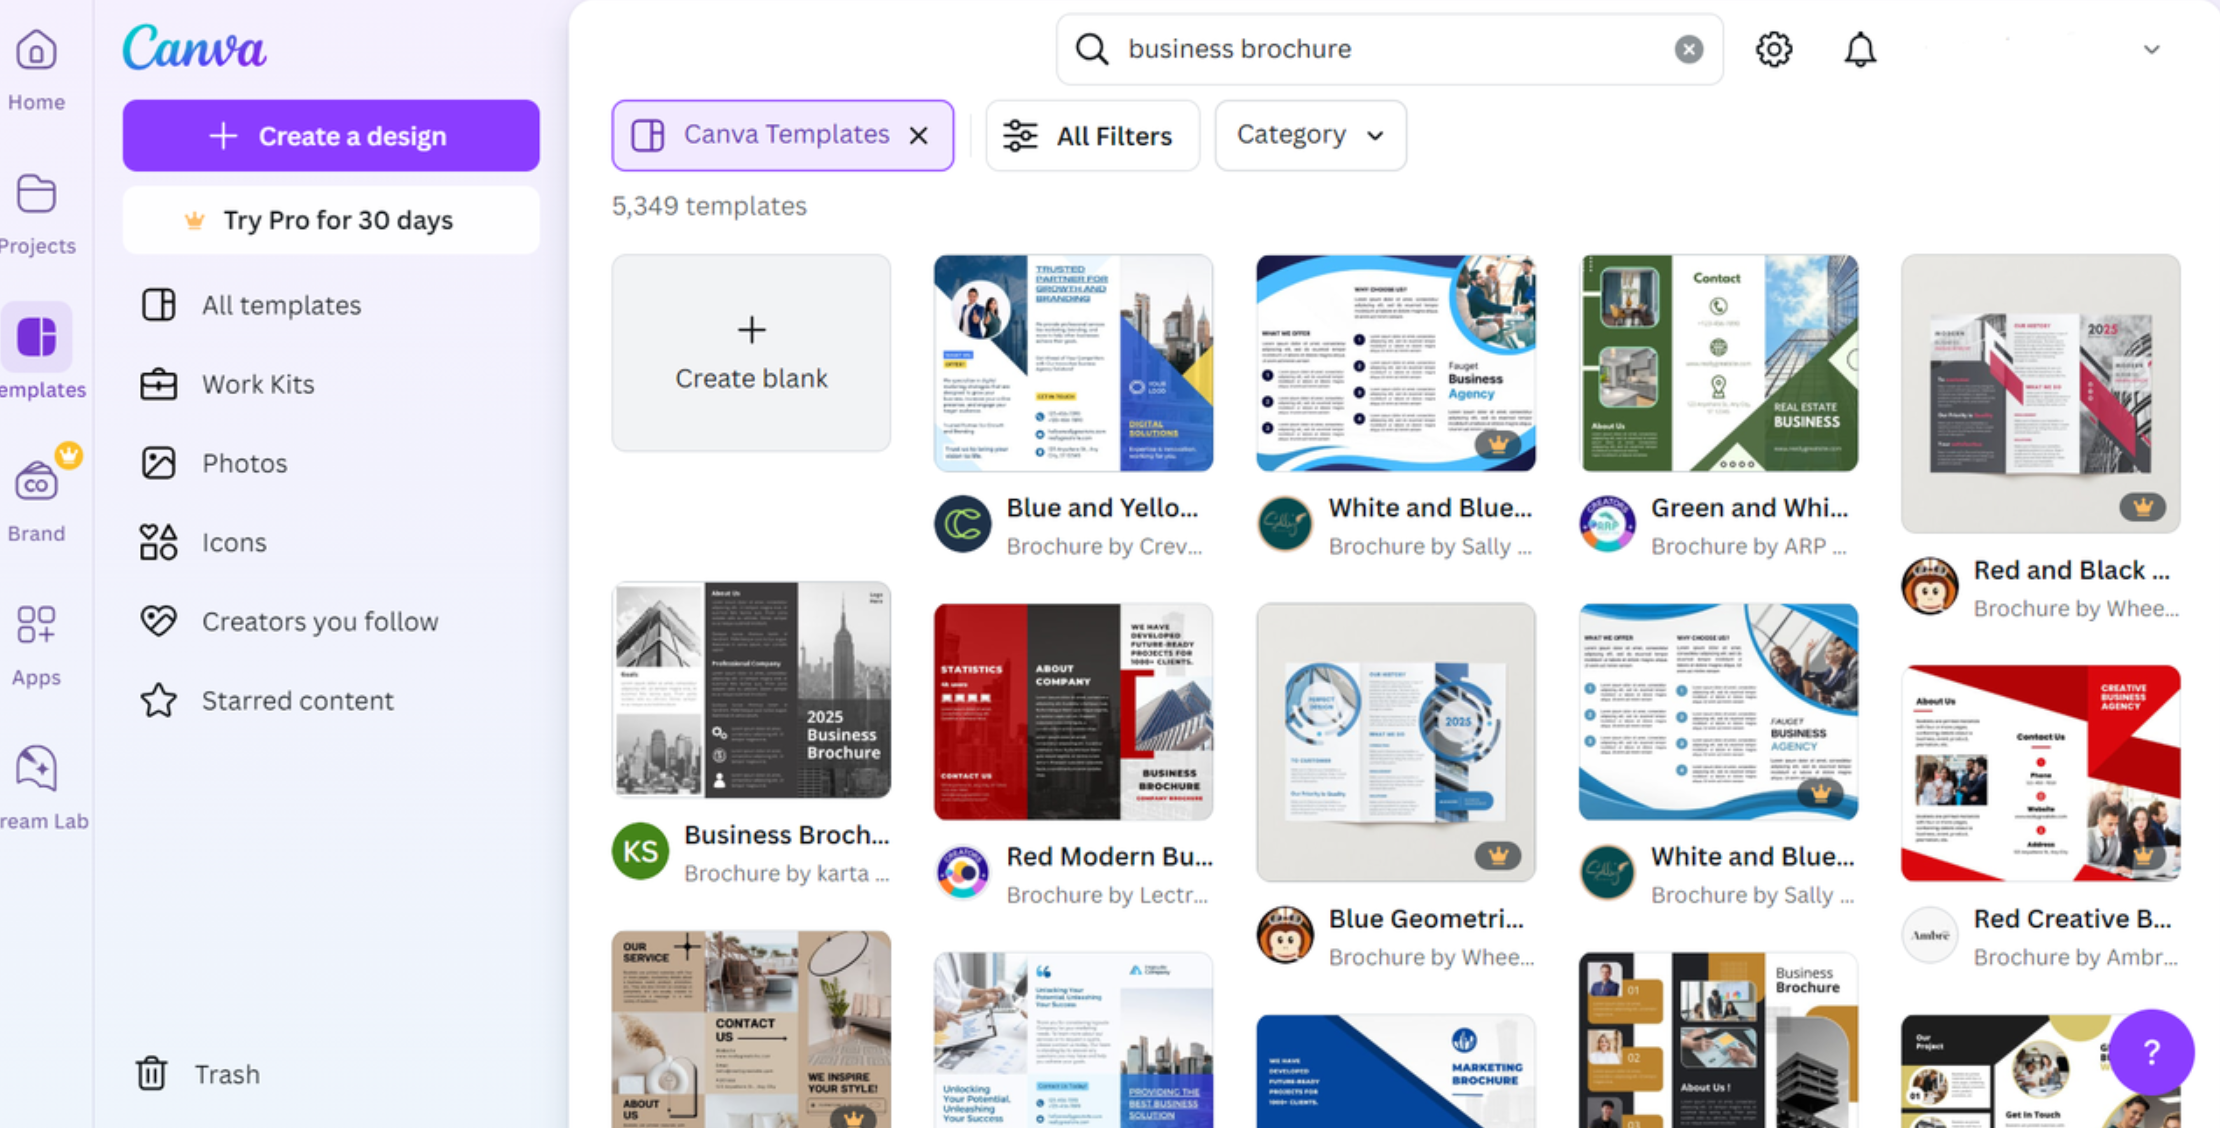Open the Category dropdown
2220x1128 pixels.
coord(1310,135)
